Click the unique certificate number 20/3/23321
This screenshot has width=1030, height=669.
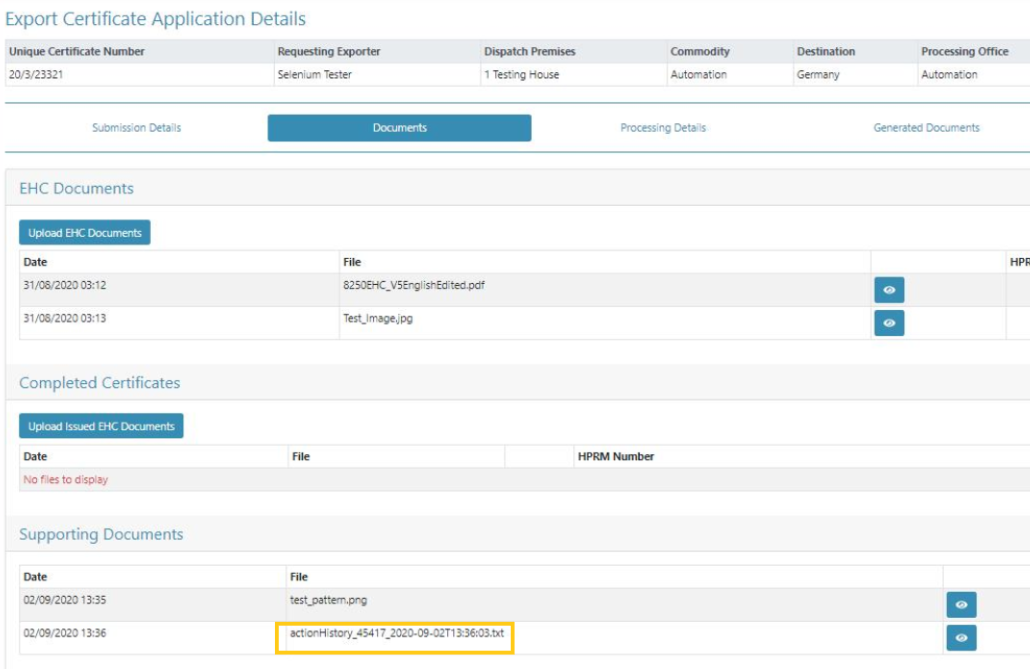click(x=37, y=75)
